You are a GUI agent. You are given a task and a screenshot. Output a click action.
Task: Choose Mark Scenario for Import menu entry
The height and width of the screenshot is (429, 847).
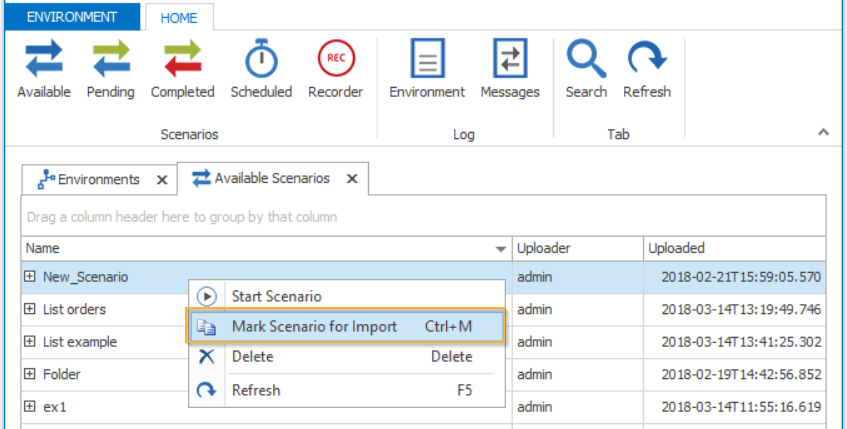click(x=314, y=327)
